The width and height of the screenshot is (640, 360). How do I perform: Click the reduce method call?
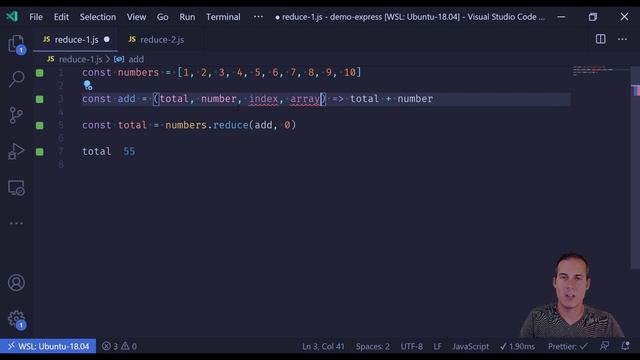click(231, 125)
